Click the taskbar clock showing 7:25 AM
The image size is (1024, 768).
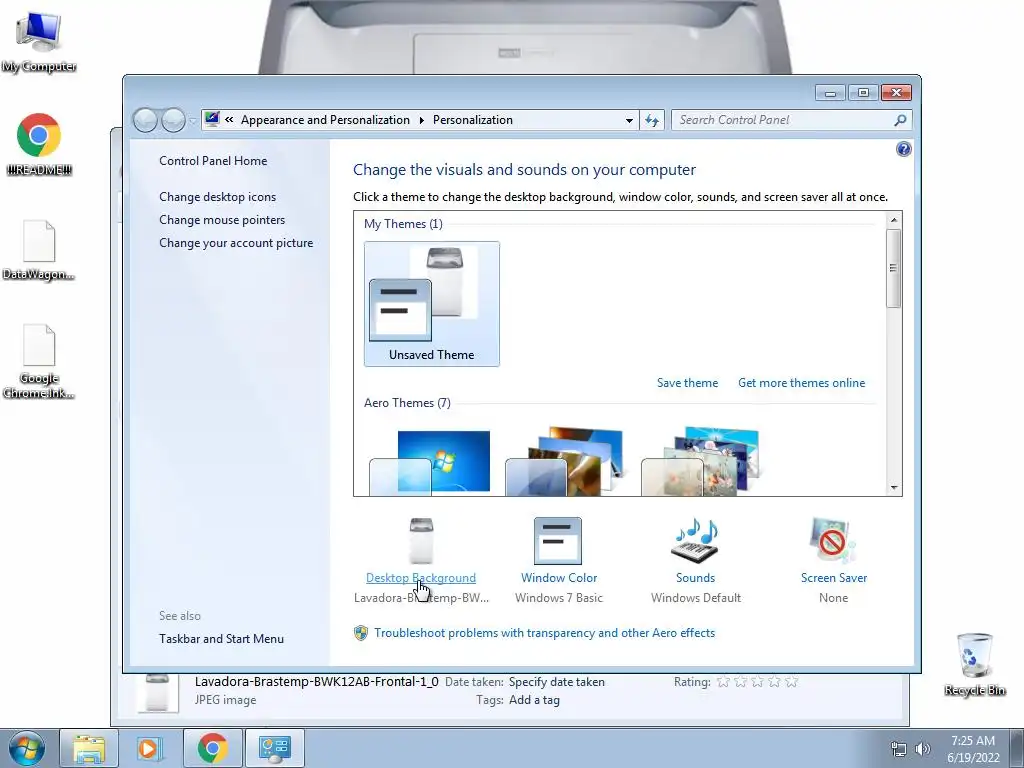(x=973, y=749)
